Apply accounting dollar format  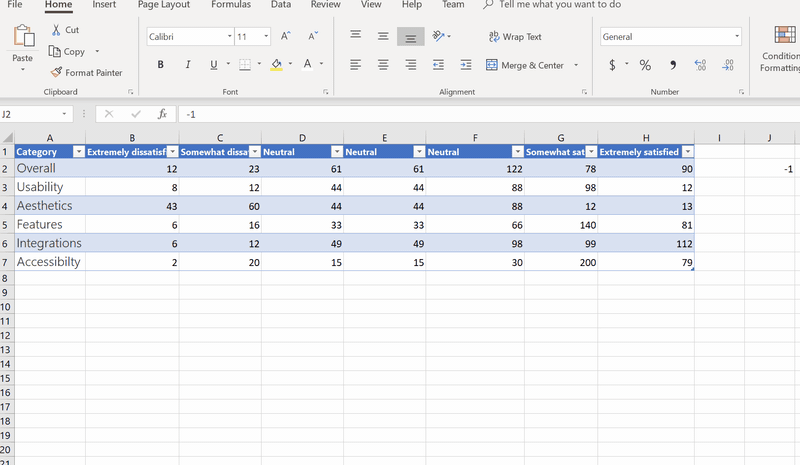tap(612, 65)
